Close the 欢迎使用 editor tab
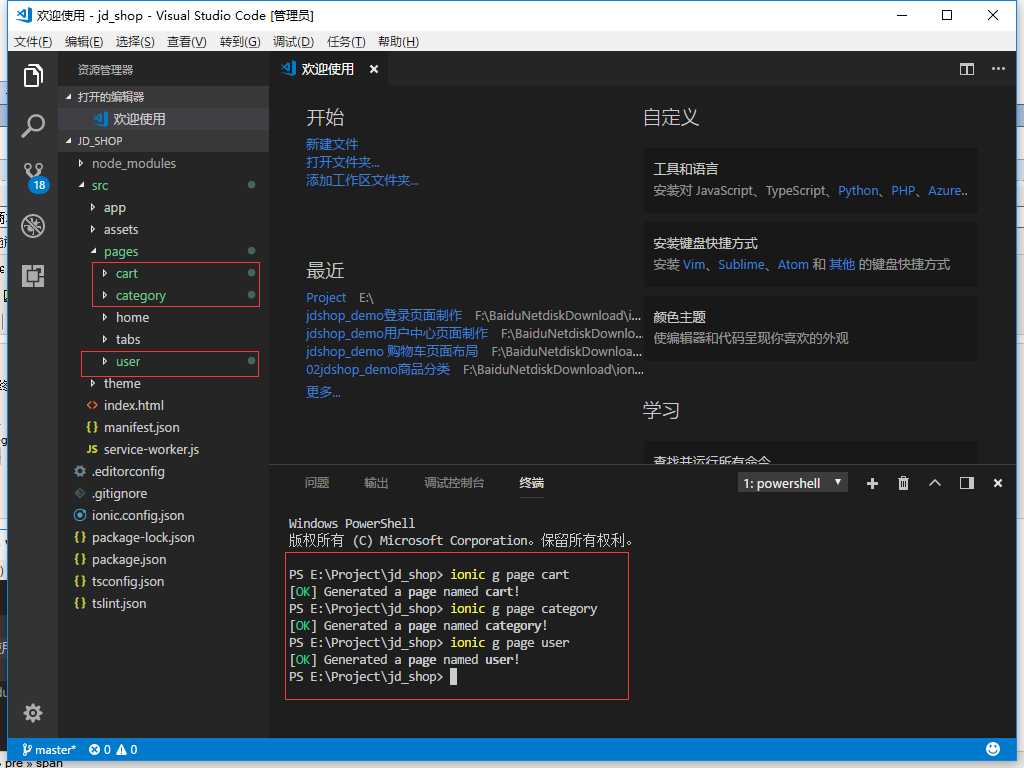The image size is (1024, 768). 374,69
